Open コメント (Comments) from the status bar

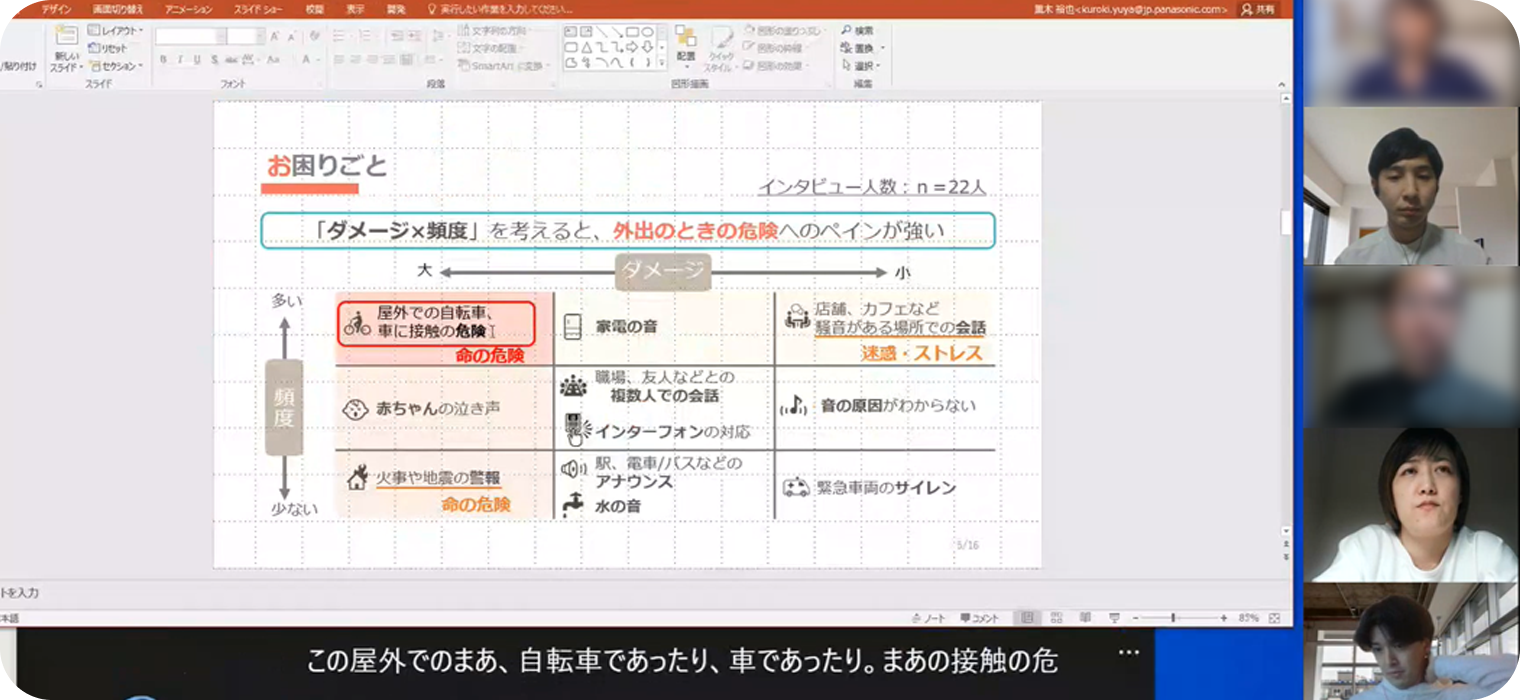click(x=979, y=617)
